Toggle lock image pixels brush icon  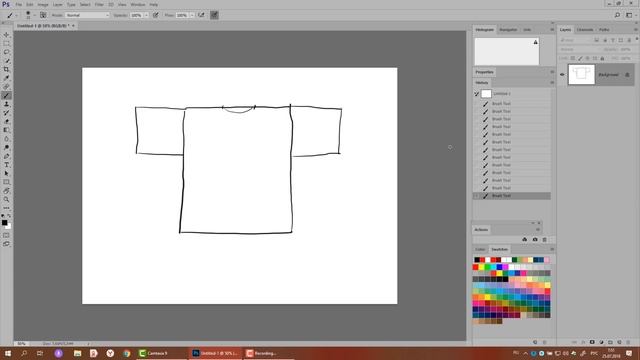point(580,58)
